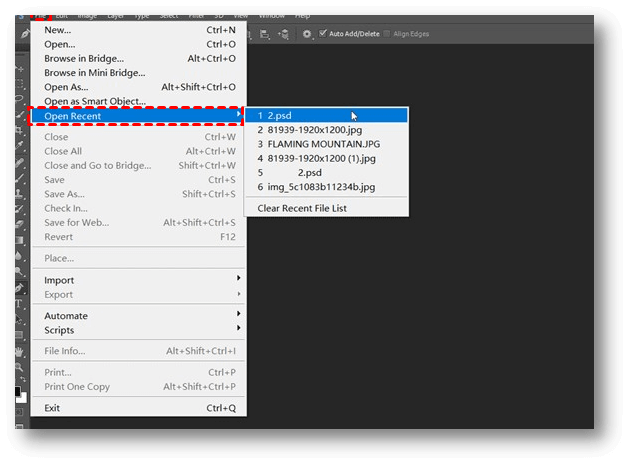Viewport: 632px width, 466px height.
Task: Toggle the Align Edges checkbox
Action: pyautogui.click(x=387, y=33)
